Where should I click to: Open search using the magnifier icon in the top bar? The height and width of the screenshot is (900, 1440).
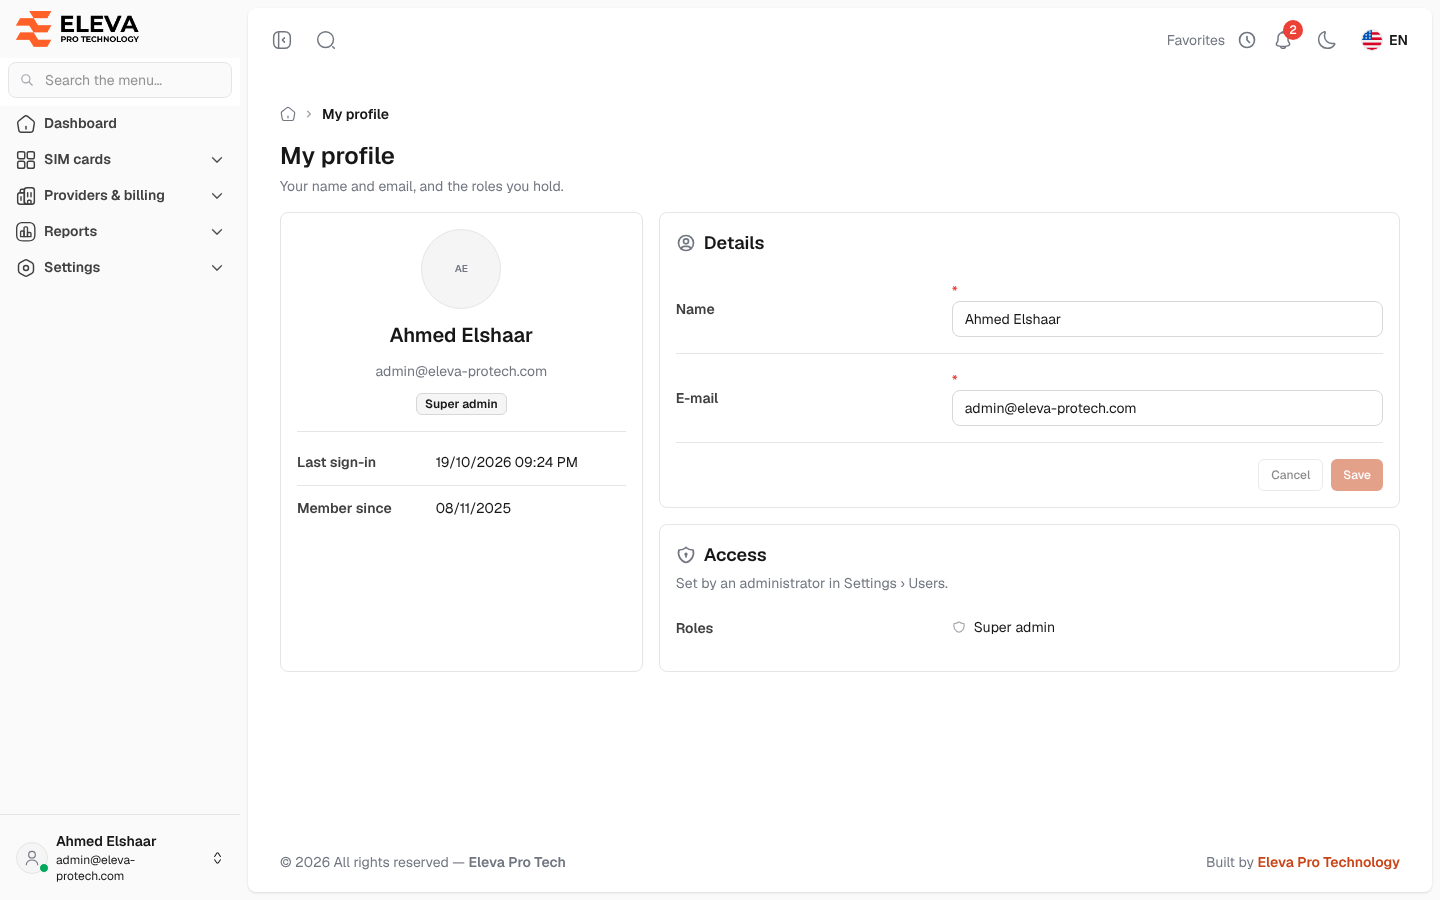(326, 40)
